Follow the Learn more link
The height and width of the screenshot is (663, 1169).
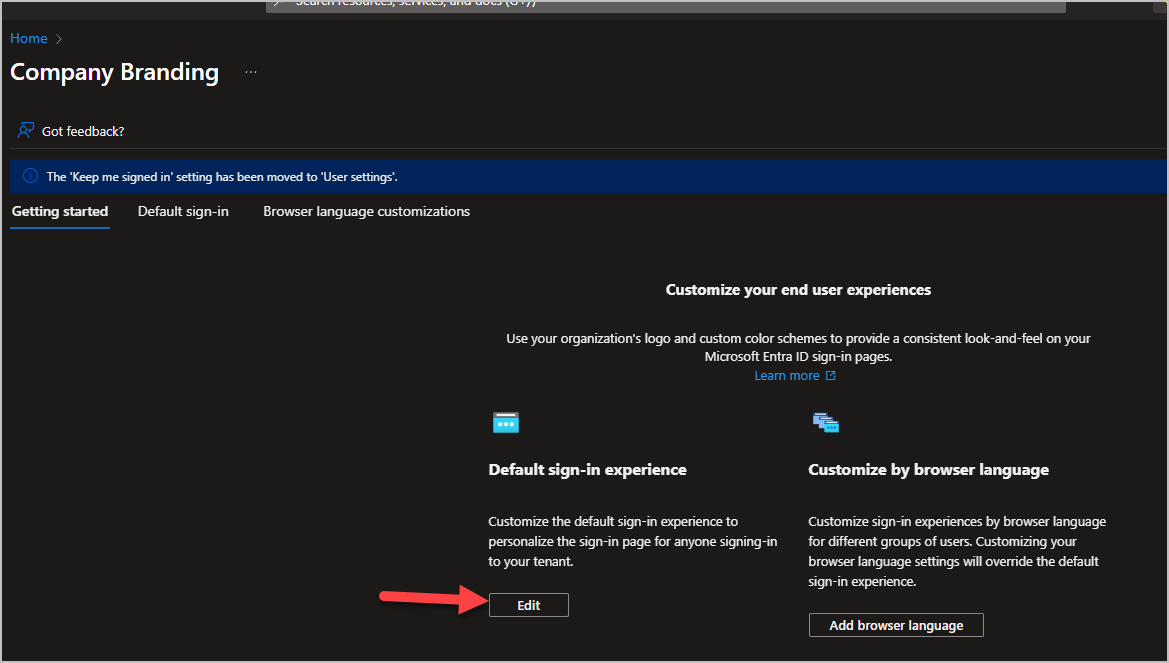[786, 376]
